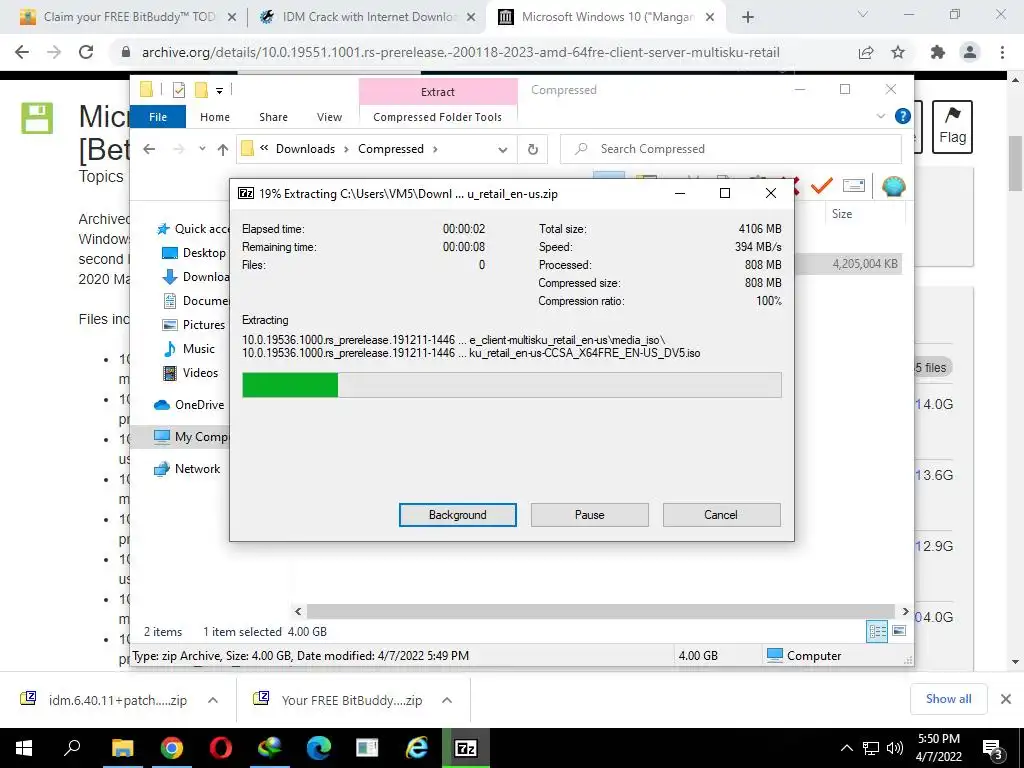Switch to the BitBuddy browser tab
Viewport: 1024px width, 768px height.
(128, 17)
